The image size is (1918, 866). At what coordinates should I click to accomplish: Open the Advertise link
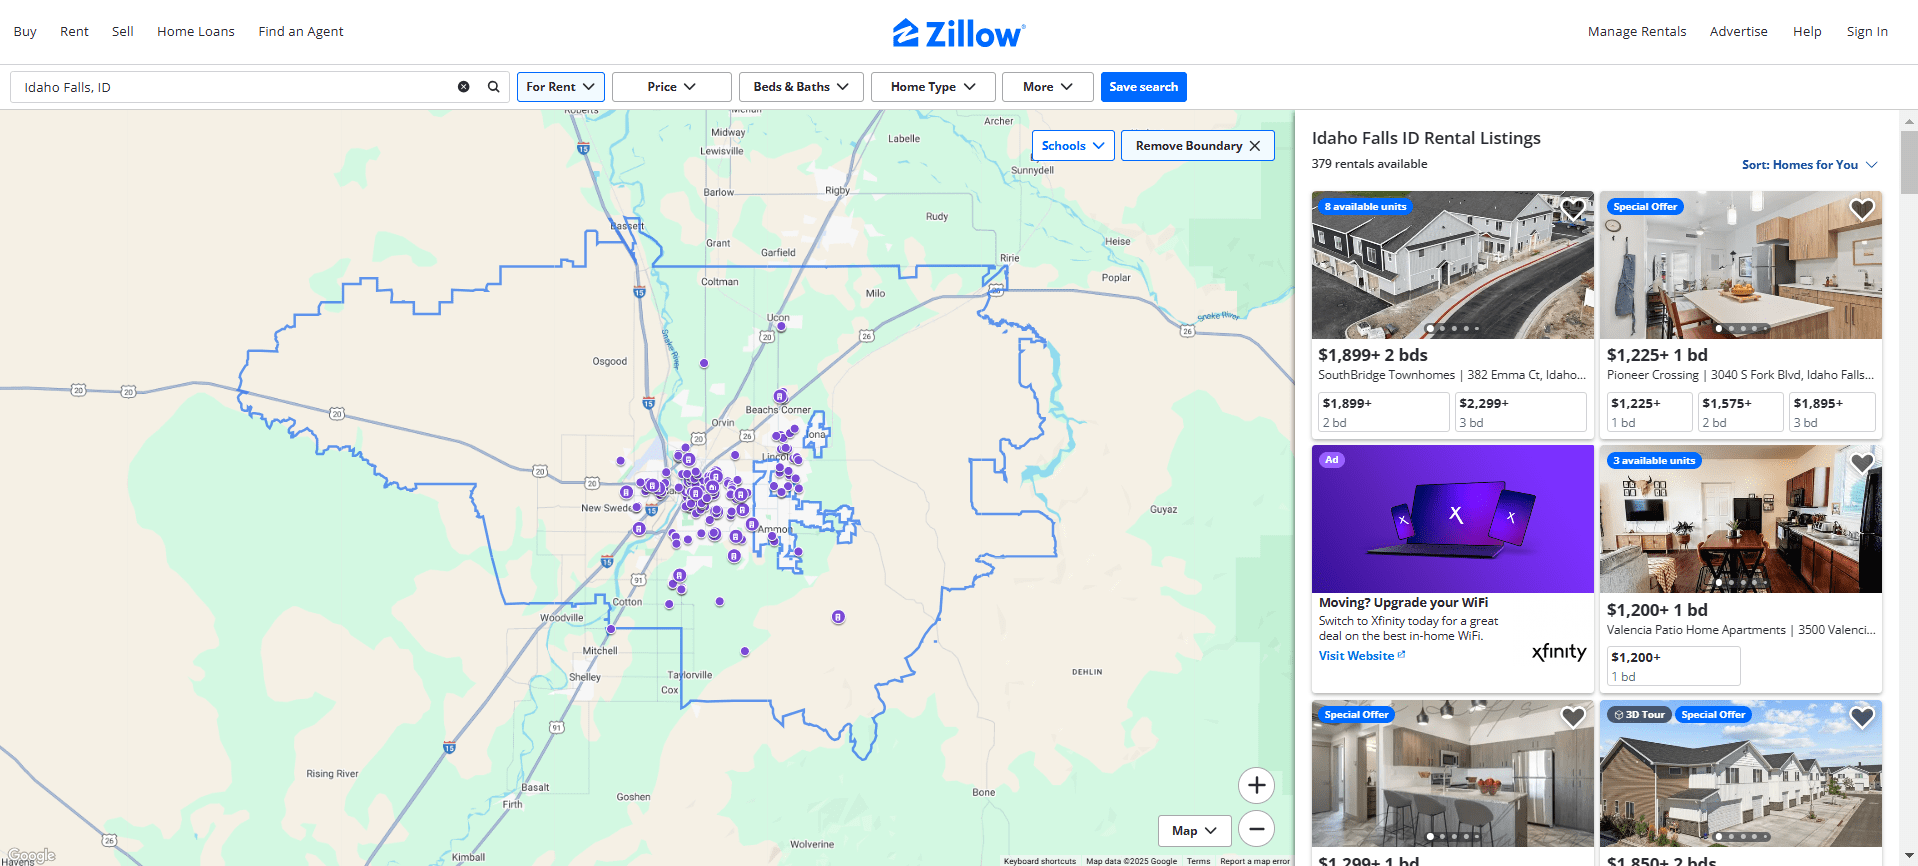tap(1739, 32)
